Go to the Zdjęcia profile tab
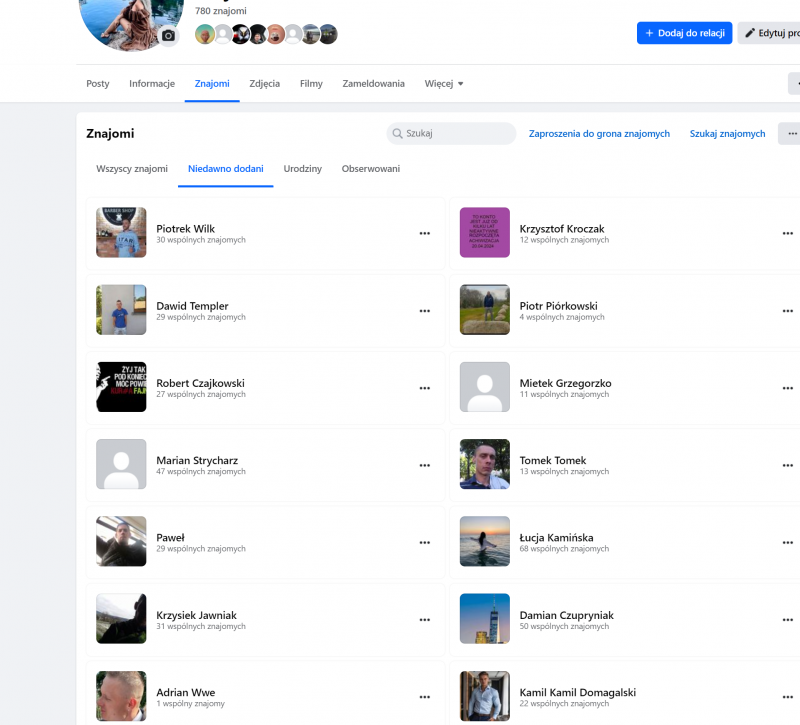The image size is (800, 725). coord(265,84)
